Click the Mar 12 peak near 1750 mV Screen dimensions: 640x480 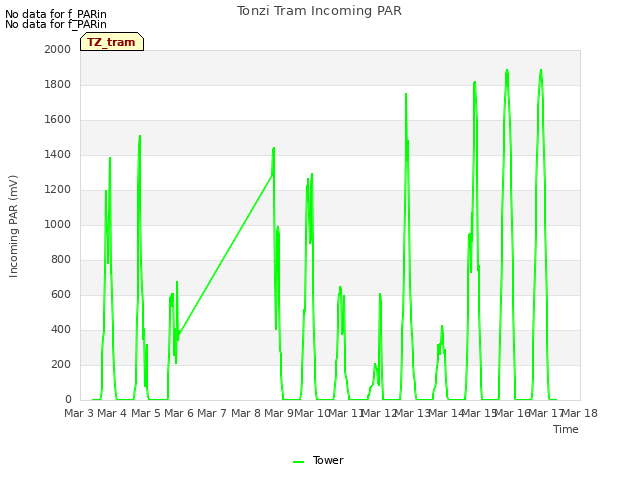tap(406, 94)
